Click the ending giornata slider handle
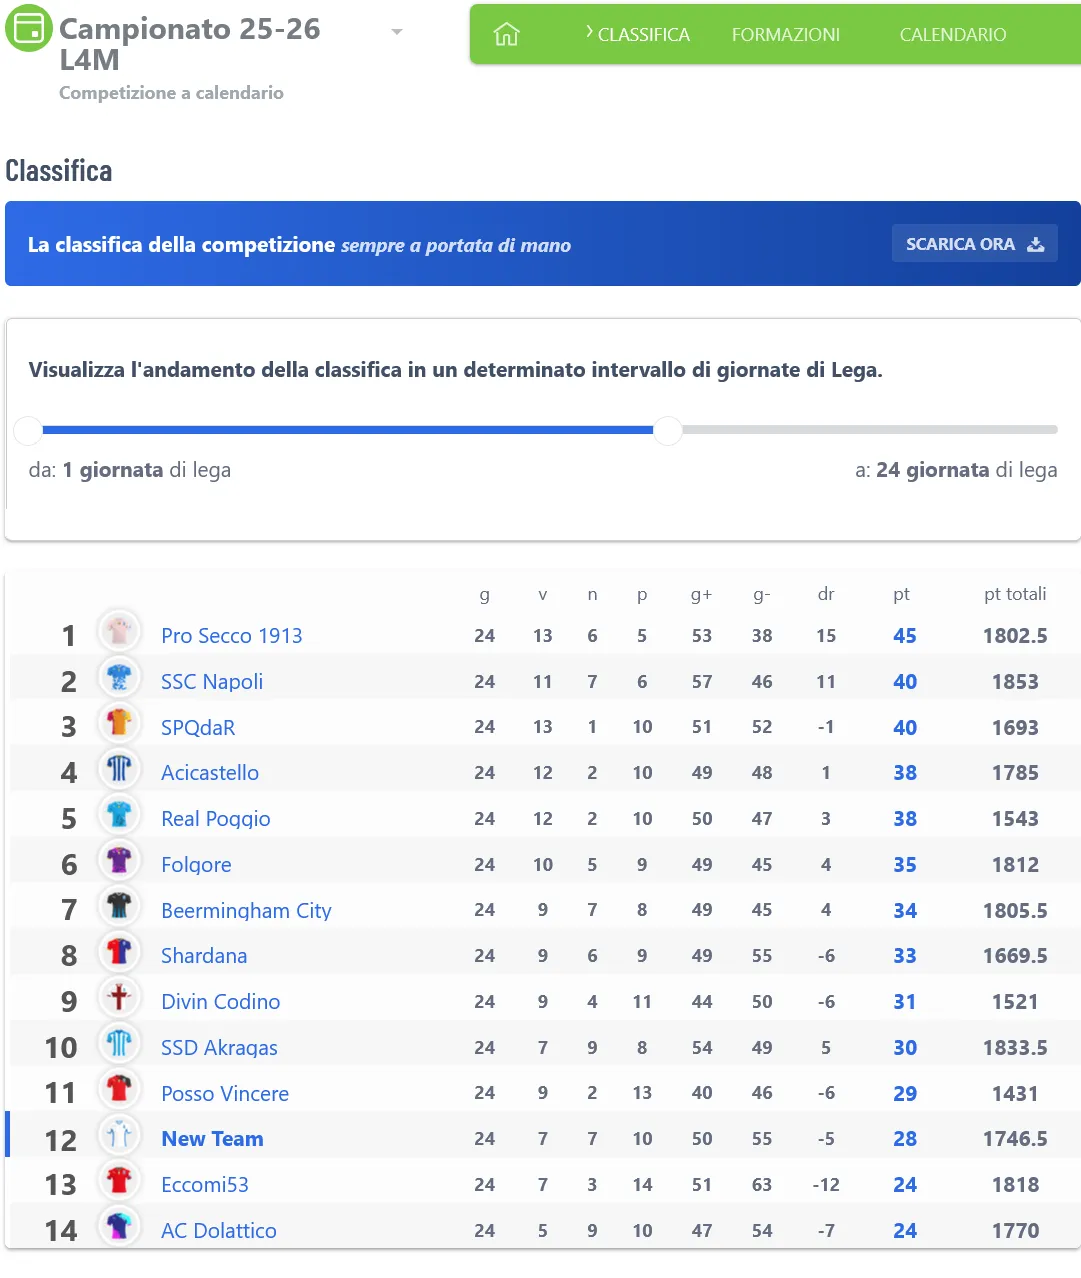The height and width of the screenshot is (1278, 1081). (x=668, y=430)
